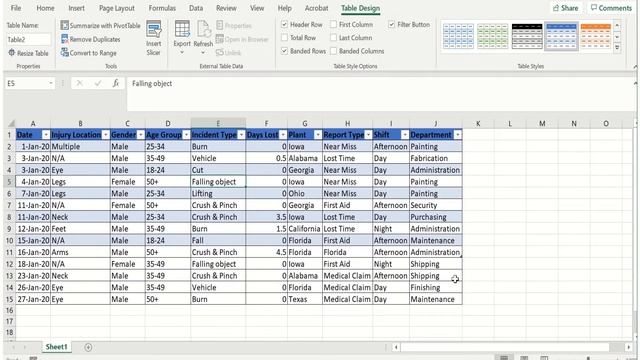The height and width of the screenshot is (360, 640).
Task: Click the Table Name input field
Action: point(29,40)
